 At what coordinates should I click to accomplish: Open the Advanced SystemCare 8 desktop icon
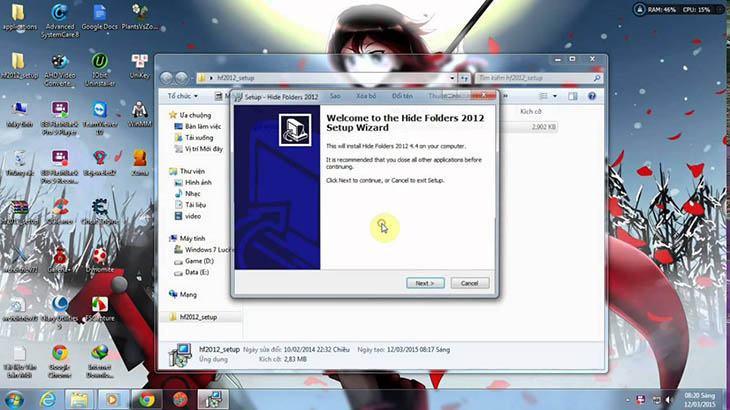60,20
